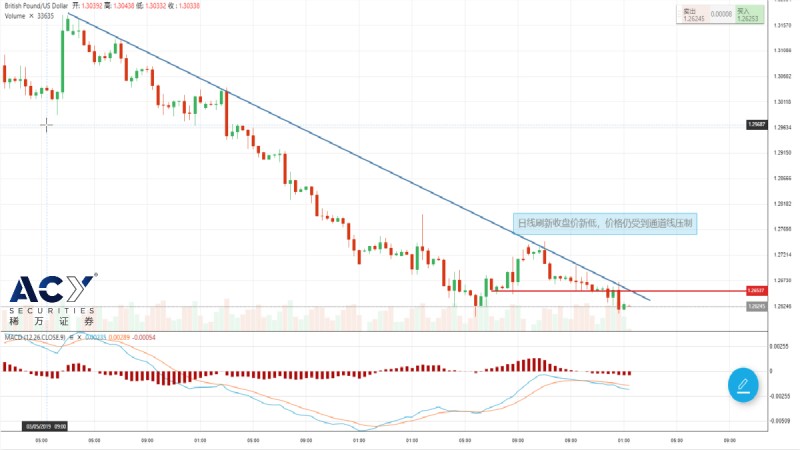Click the Volume indicator label
This screenshot has height=450, width=800.
pos(15,16)
